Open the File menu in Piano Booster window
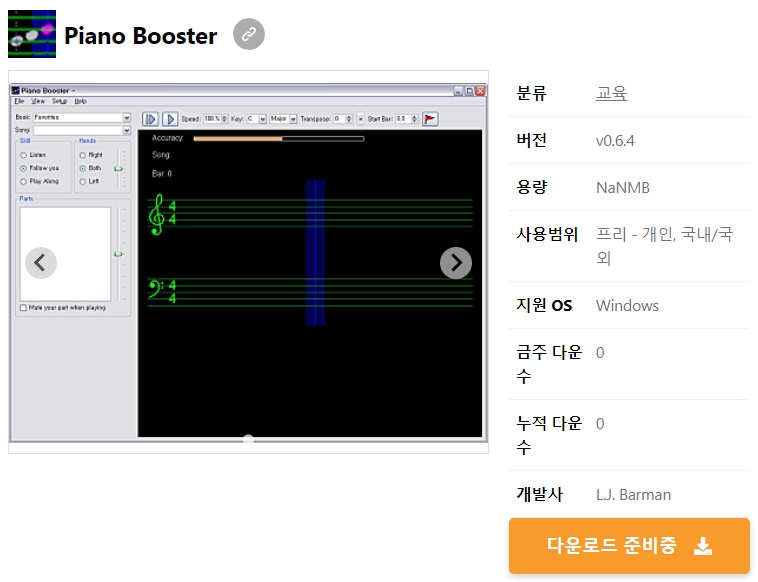 click(19, 101)
